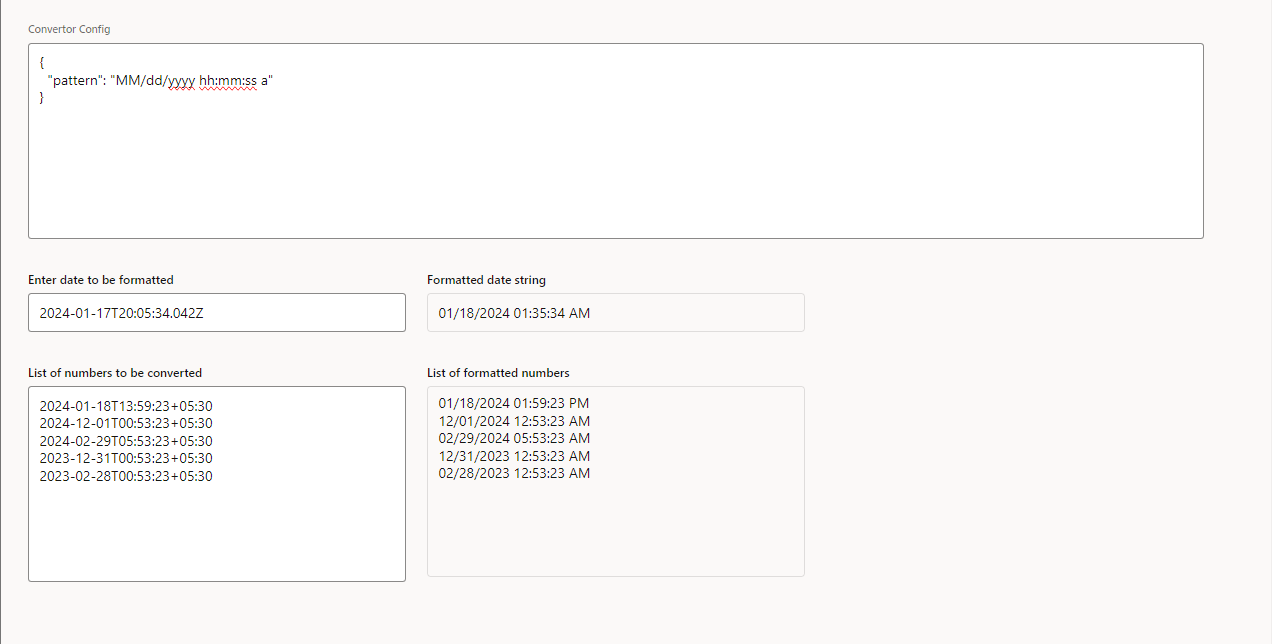Screen dimensions: 1272x644
Task: Click the Formatted date string label
Action: [486, 280]
